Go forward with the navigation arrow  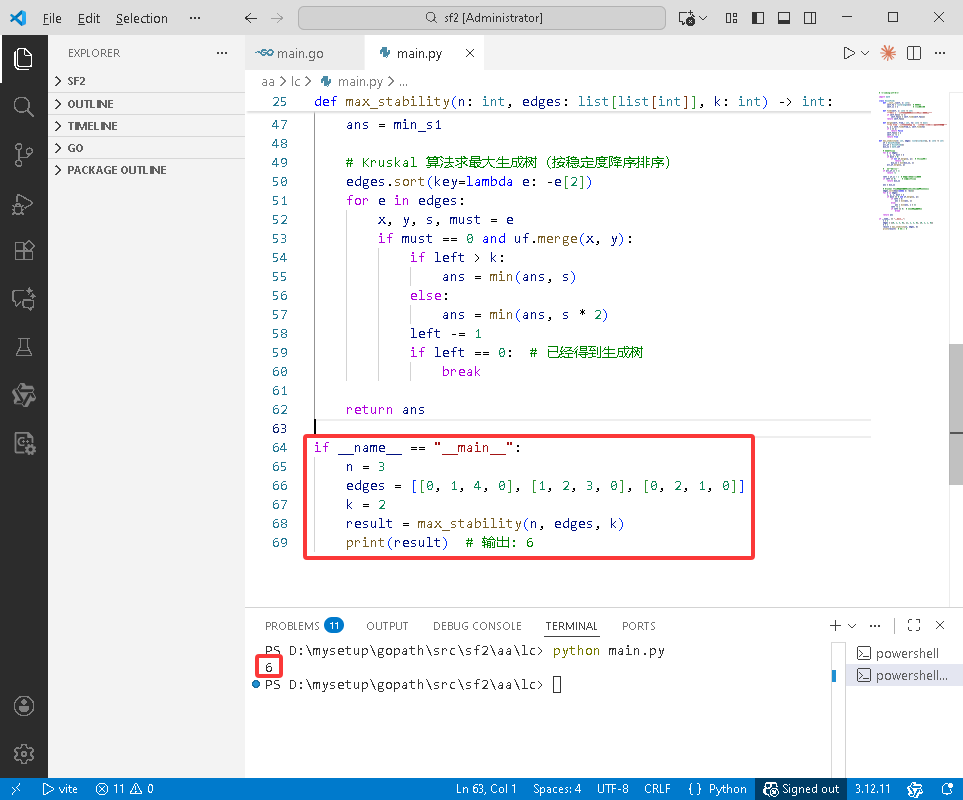pos(277,18)
